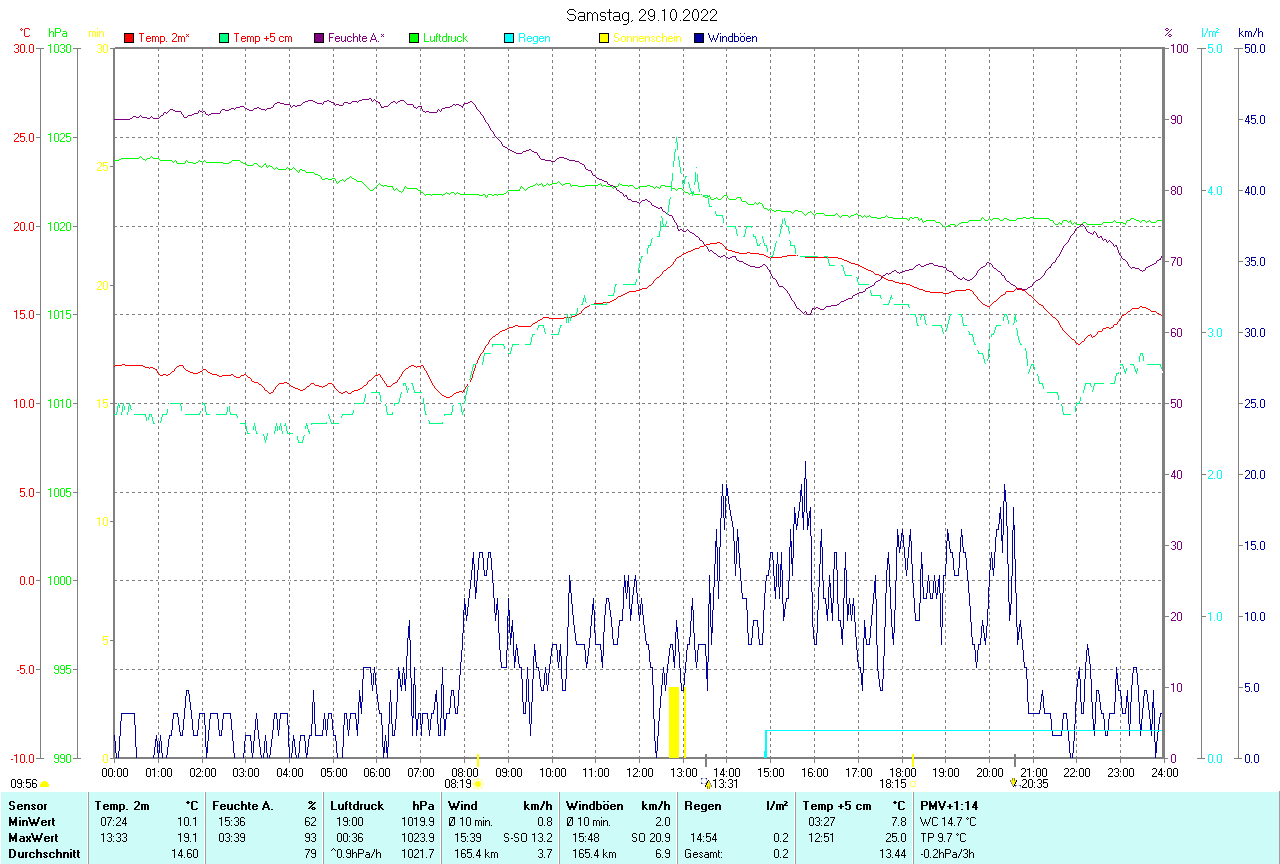Viewport: 1280px width, 864px height.
Task: Click the minimum temperature time 07:24
Action: [113, 821]
